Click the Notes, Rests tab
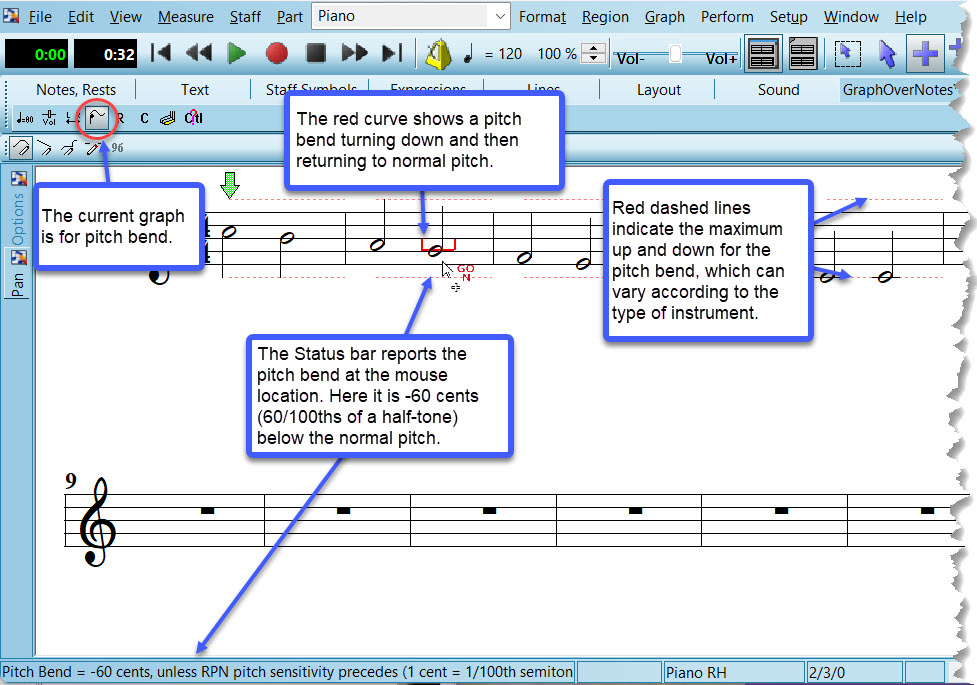 coord(76,90)
